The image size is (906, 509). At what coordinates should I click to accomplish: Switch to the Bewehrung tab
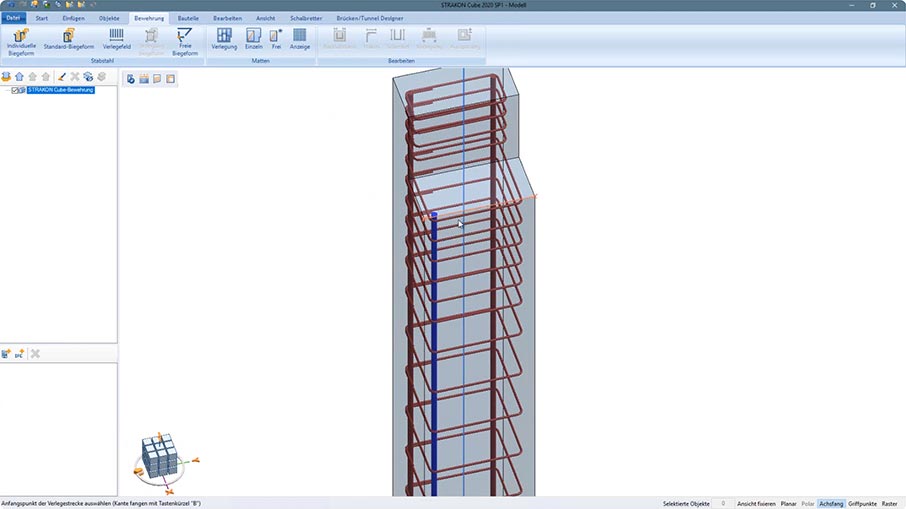[x=149, y=18]
